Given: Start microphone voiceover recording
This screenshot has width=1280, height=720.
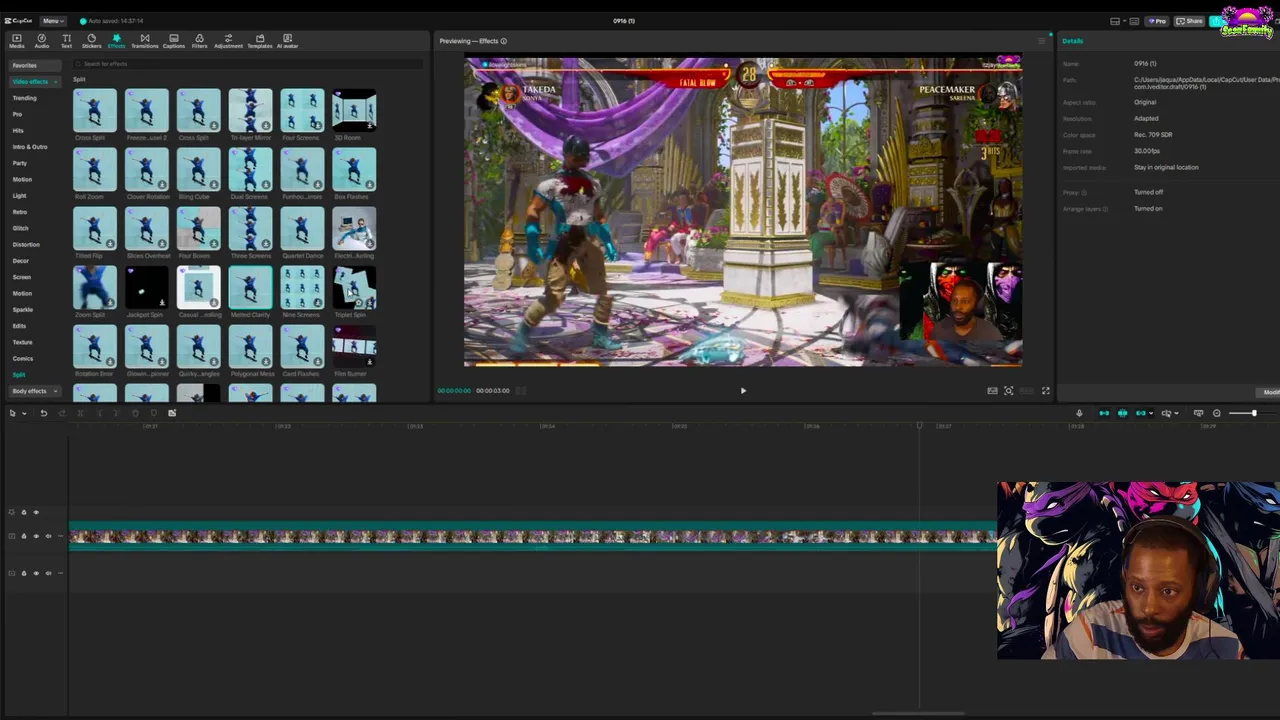Looking at the screenshot, I should pos(1079,413).
